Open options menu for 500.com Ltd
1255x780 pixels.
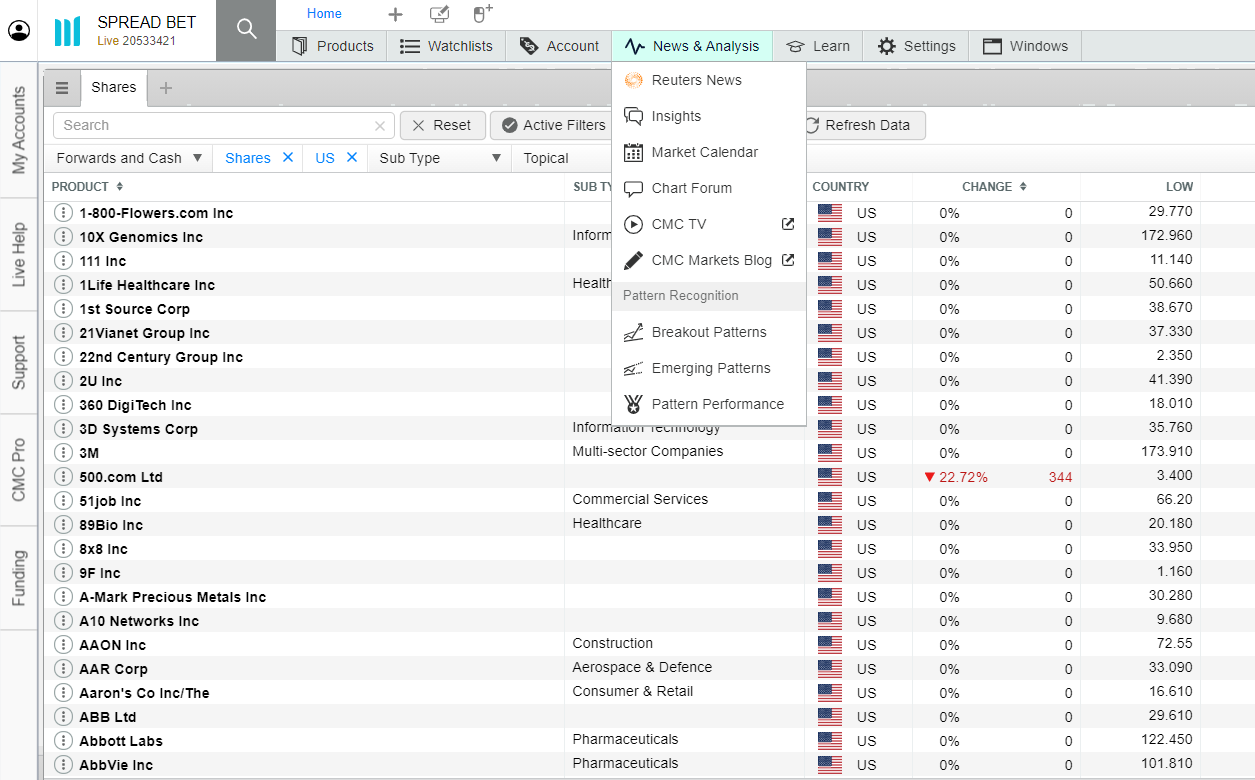pyautogui.click(x=63, y=476)
